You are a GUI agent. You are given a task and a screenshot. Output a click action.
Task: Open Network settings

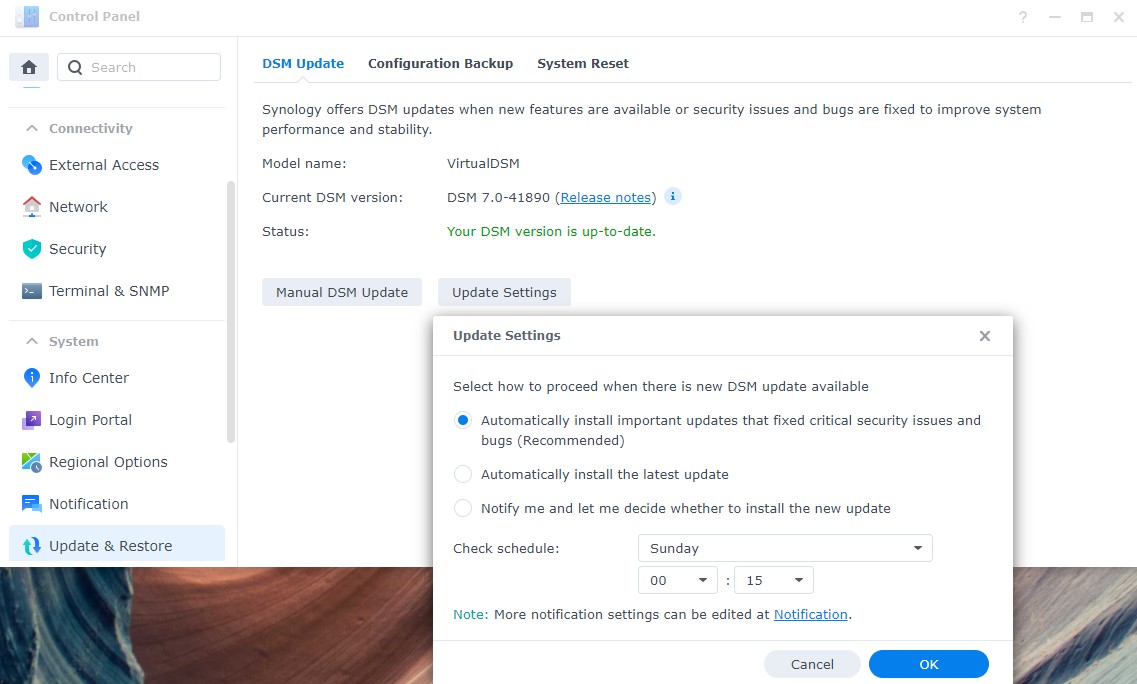pos(117,207)
